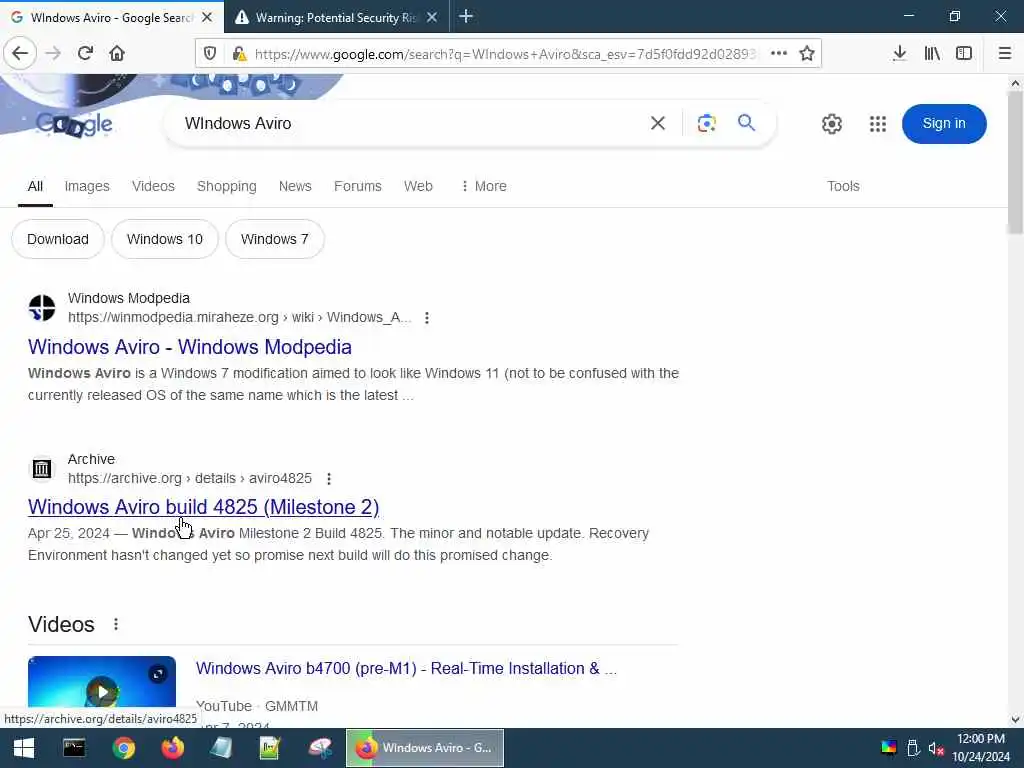Screen dimensions: 1024x768
Task: Open a new browser tab
Action: click(466, 16)
